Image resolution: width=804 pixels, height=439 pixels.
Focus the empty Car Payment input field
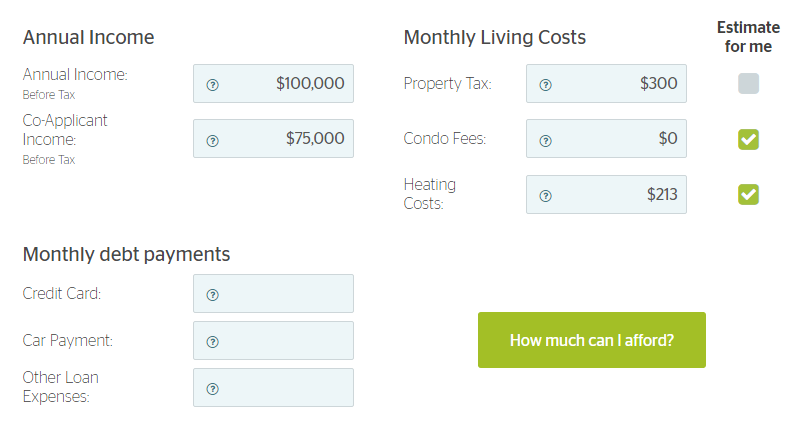click(x=273, y=341)
